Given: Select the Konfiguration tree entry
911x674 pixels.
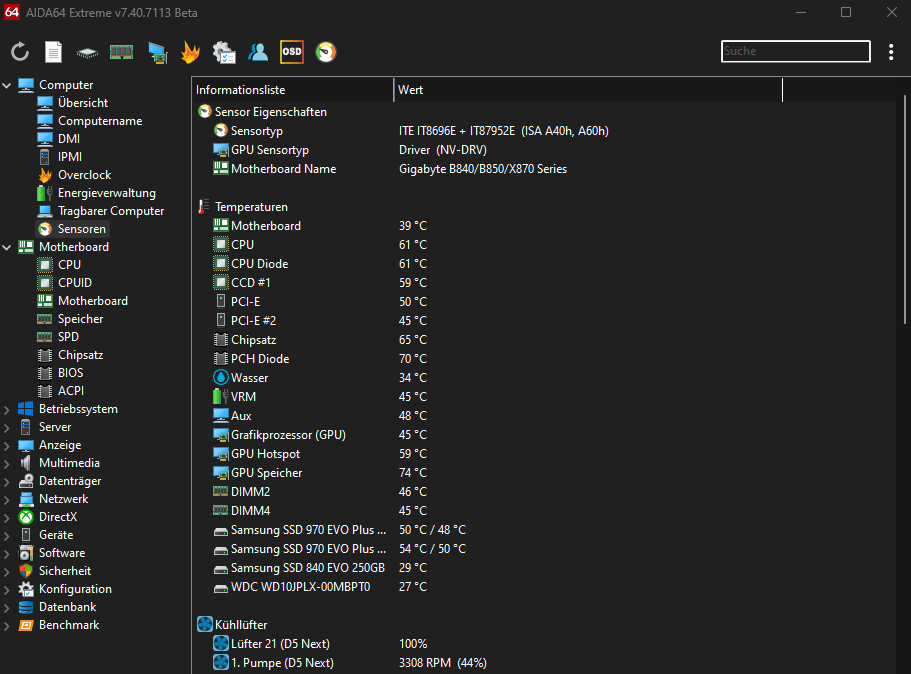Looking at the screenshot, I should point(65,589).
